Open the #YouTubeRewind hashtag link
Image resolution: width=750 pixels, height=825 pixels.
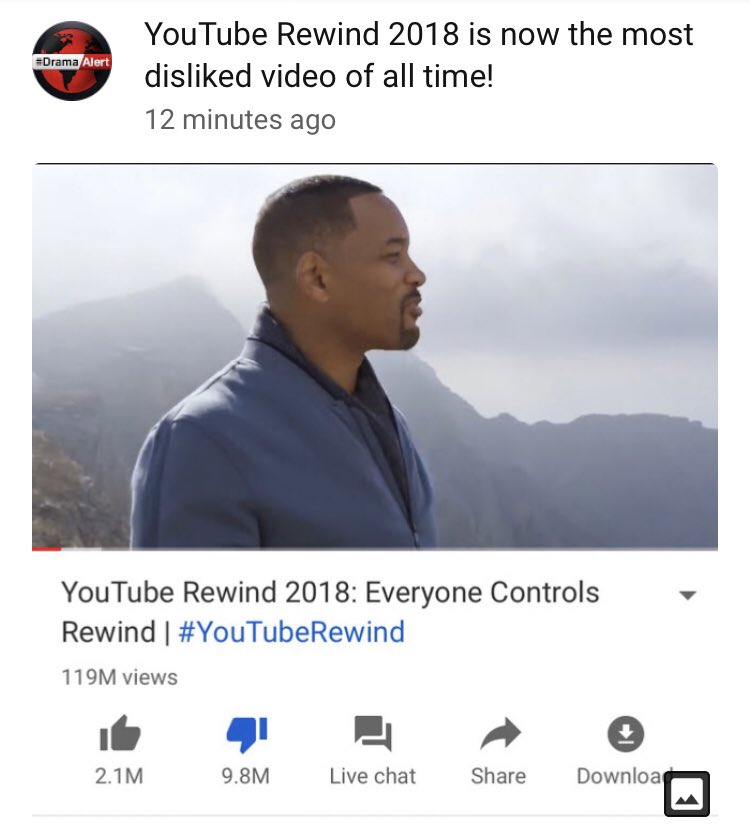point(292,631)
